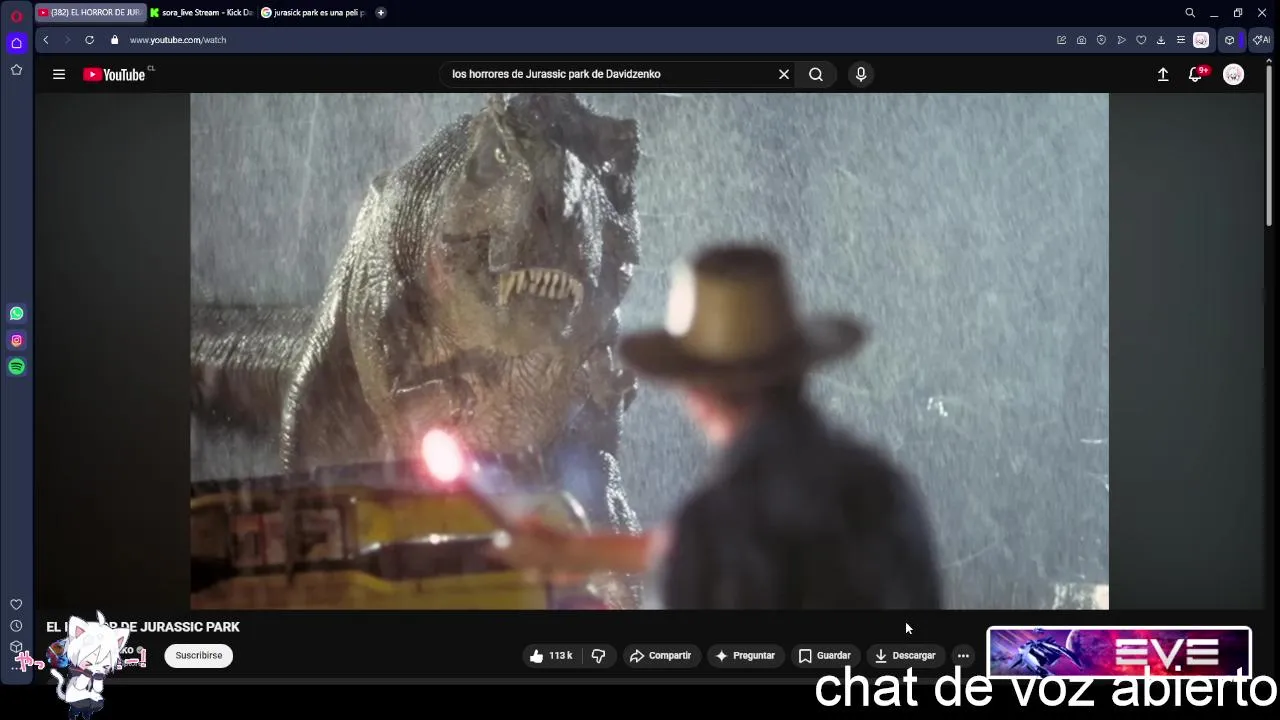
Task: Open Spotify from the sidebar
Action: [x=16, y=367]
